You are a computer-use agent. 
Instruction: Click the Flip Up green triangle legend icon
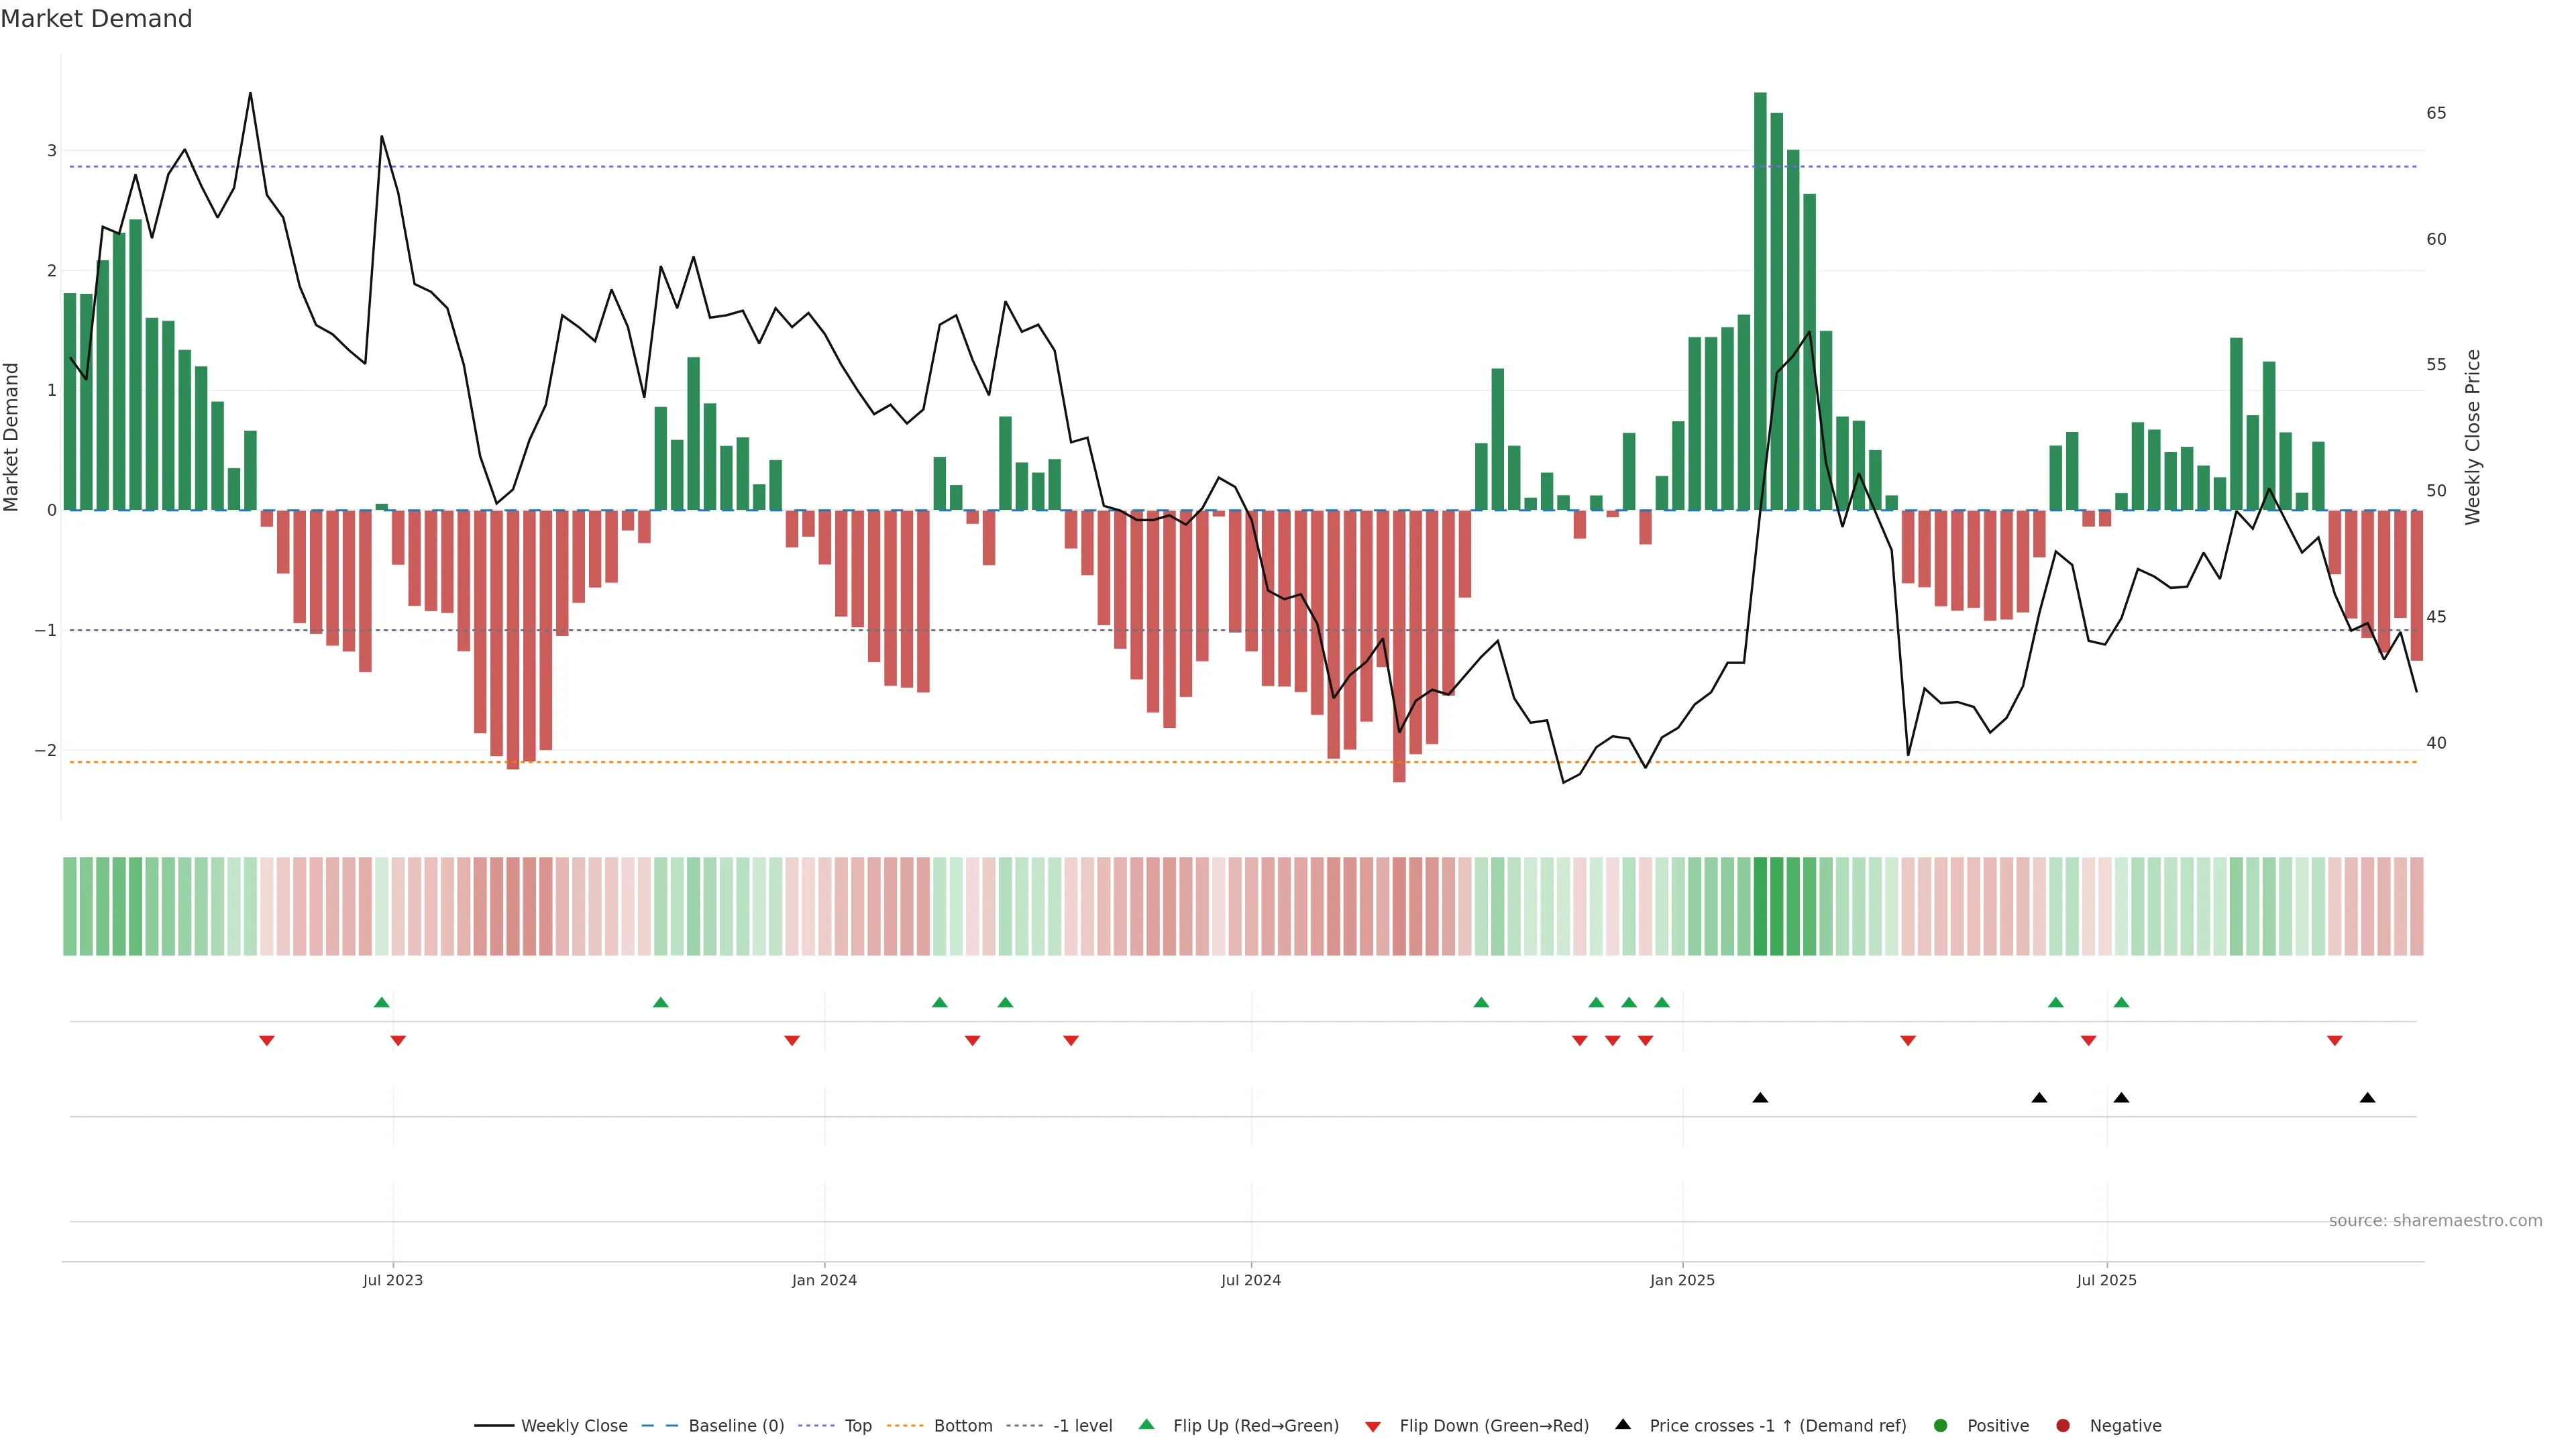[1146, 1424]
